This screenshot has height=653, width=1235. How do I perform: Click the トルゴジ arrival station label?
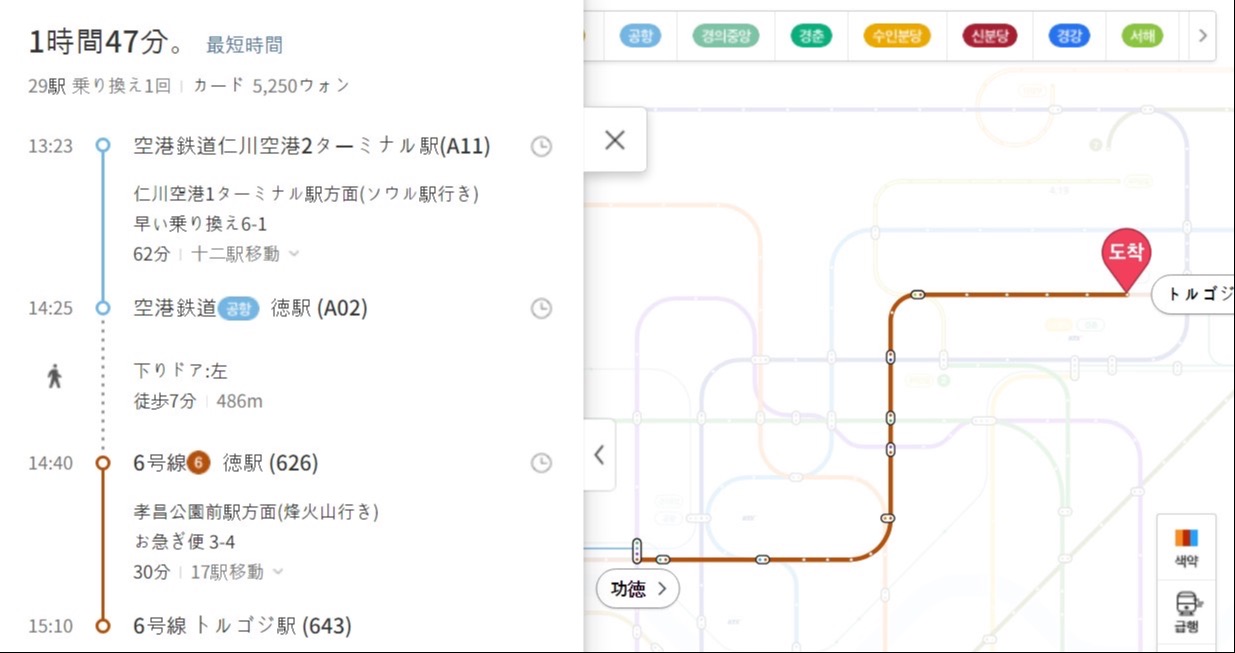[x=1194, y=295]
